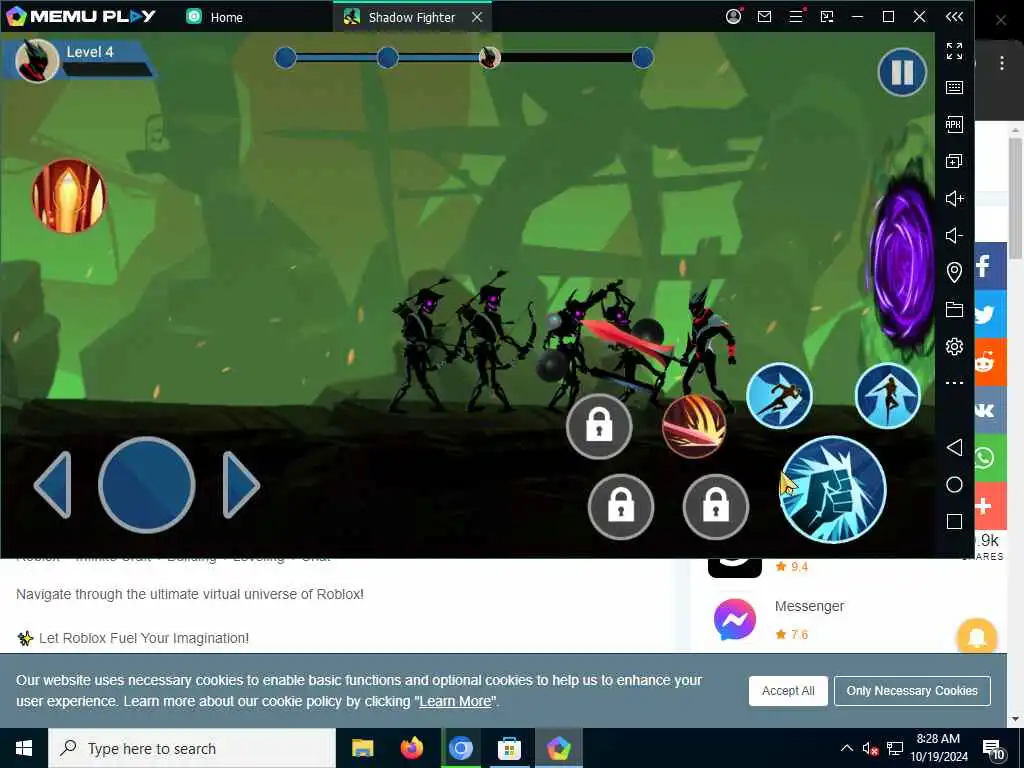Tap the round blue joystick center

click(x=146, y=485)
